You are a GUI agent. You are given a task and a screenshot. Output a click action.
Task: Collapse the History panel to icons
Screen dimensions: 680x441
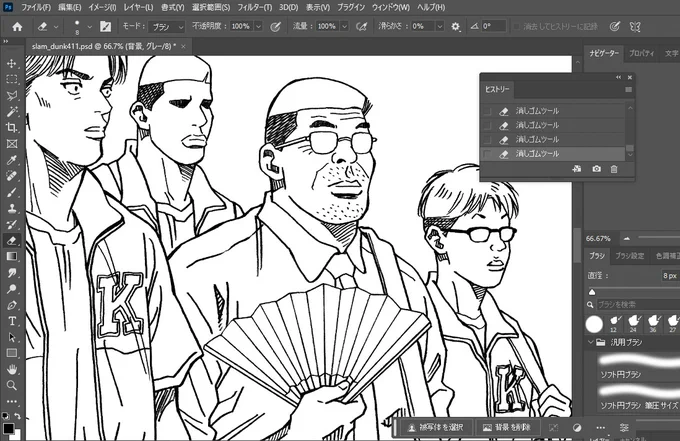618,77
